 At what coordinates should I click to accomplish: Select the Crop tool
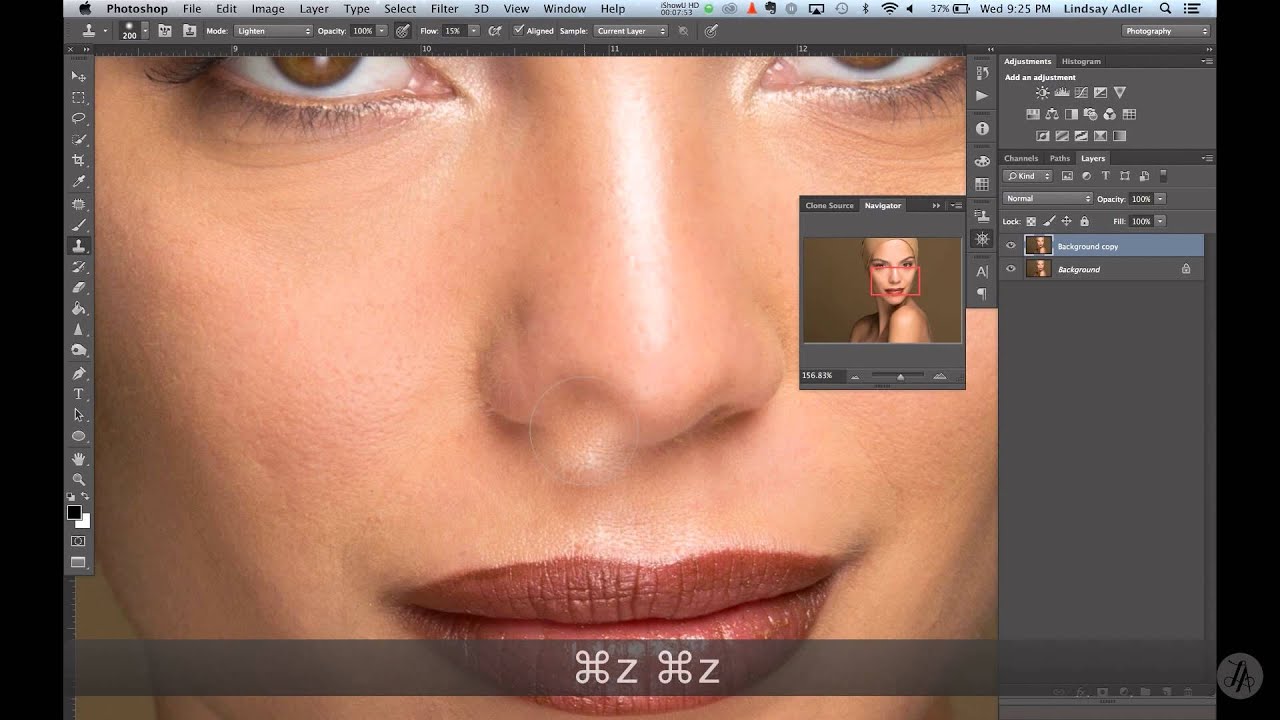click(79, 160)
